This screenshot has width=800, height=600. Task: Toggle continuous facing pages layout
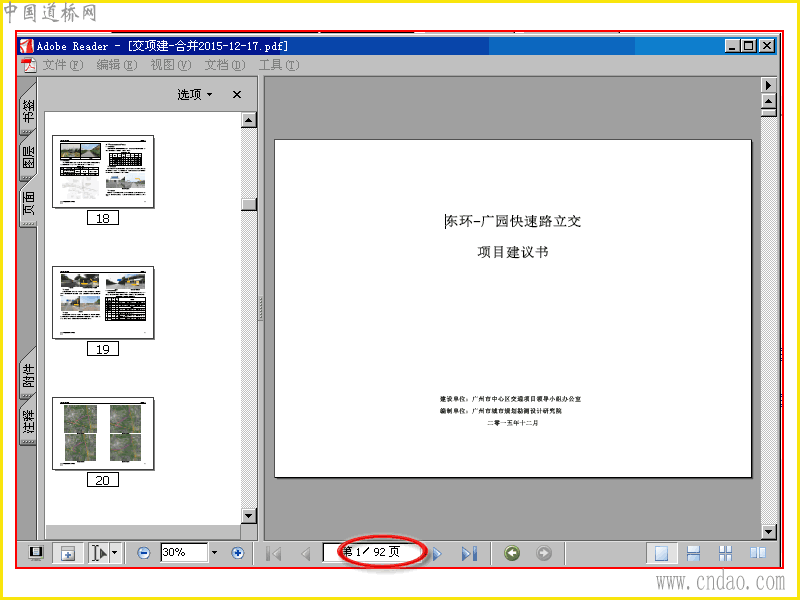725,553
